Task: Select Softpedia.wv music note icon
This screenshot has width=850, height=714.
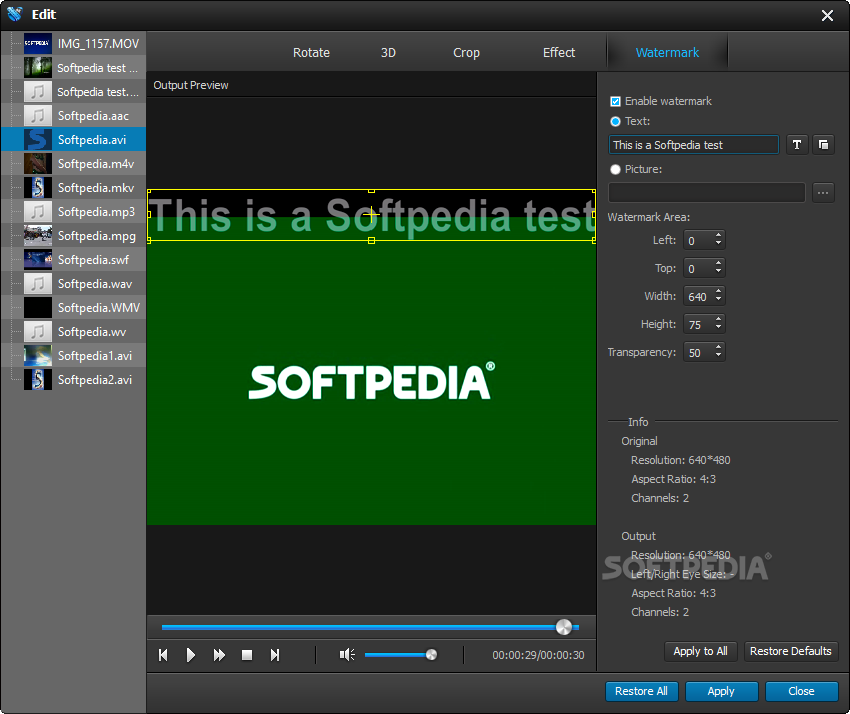Action: click(x=38, y=332)
